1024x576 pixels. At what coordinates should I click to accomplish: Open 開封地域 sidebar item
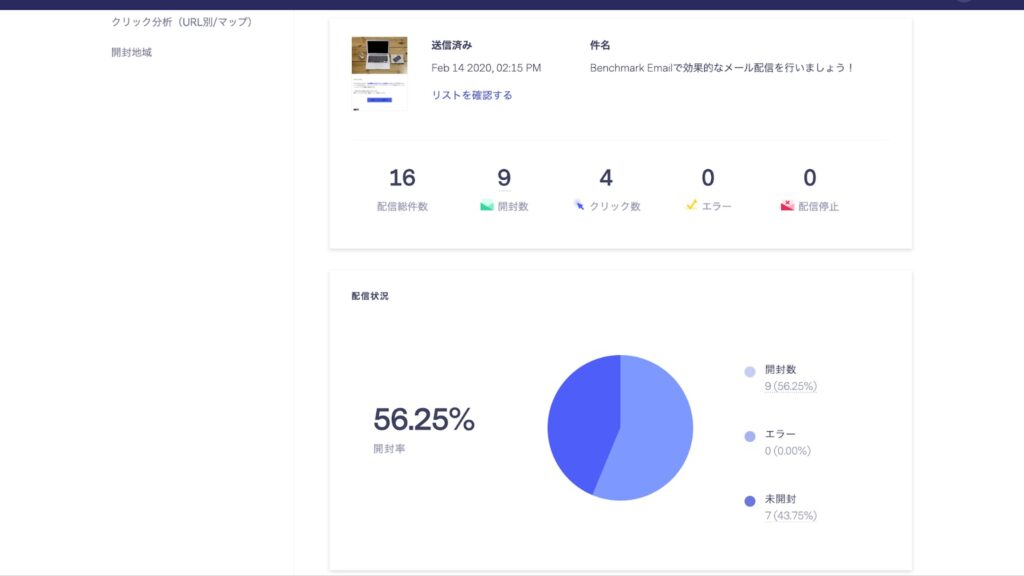[x=131, y=52]
